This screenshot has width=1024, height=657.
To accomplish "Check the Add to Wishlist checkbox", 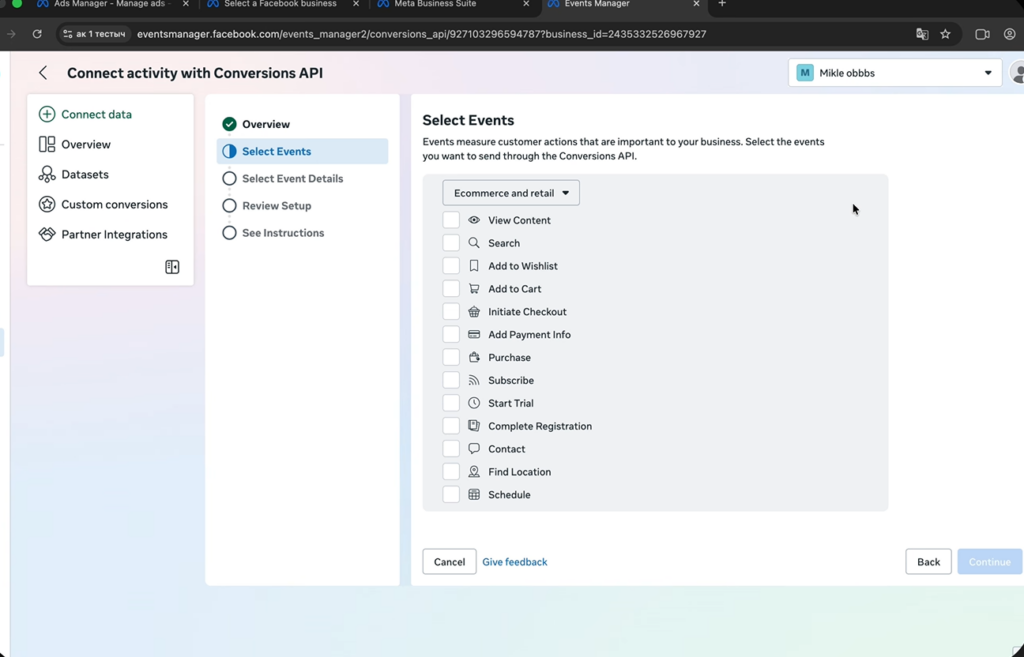I will [451, 266].
